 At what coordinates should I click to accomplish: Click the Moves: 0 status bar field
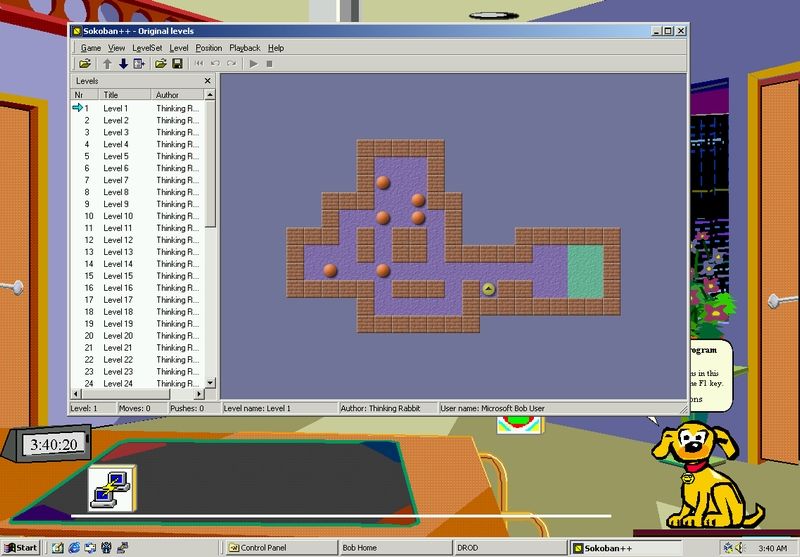(x=142, y=408)
